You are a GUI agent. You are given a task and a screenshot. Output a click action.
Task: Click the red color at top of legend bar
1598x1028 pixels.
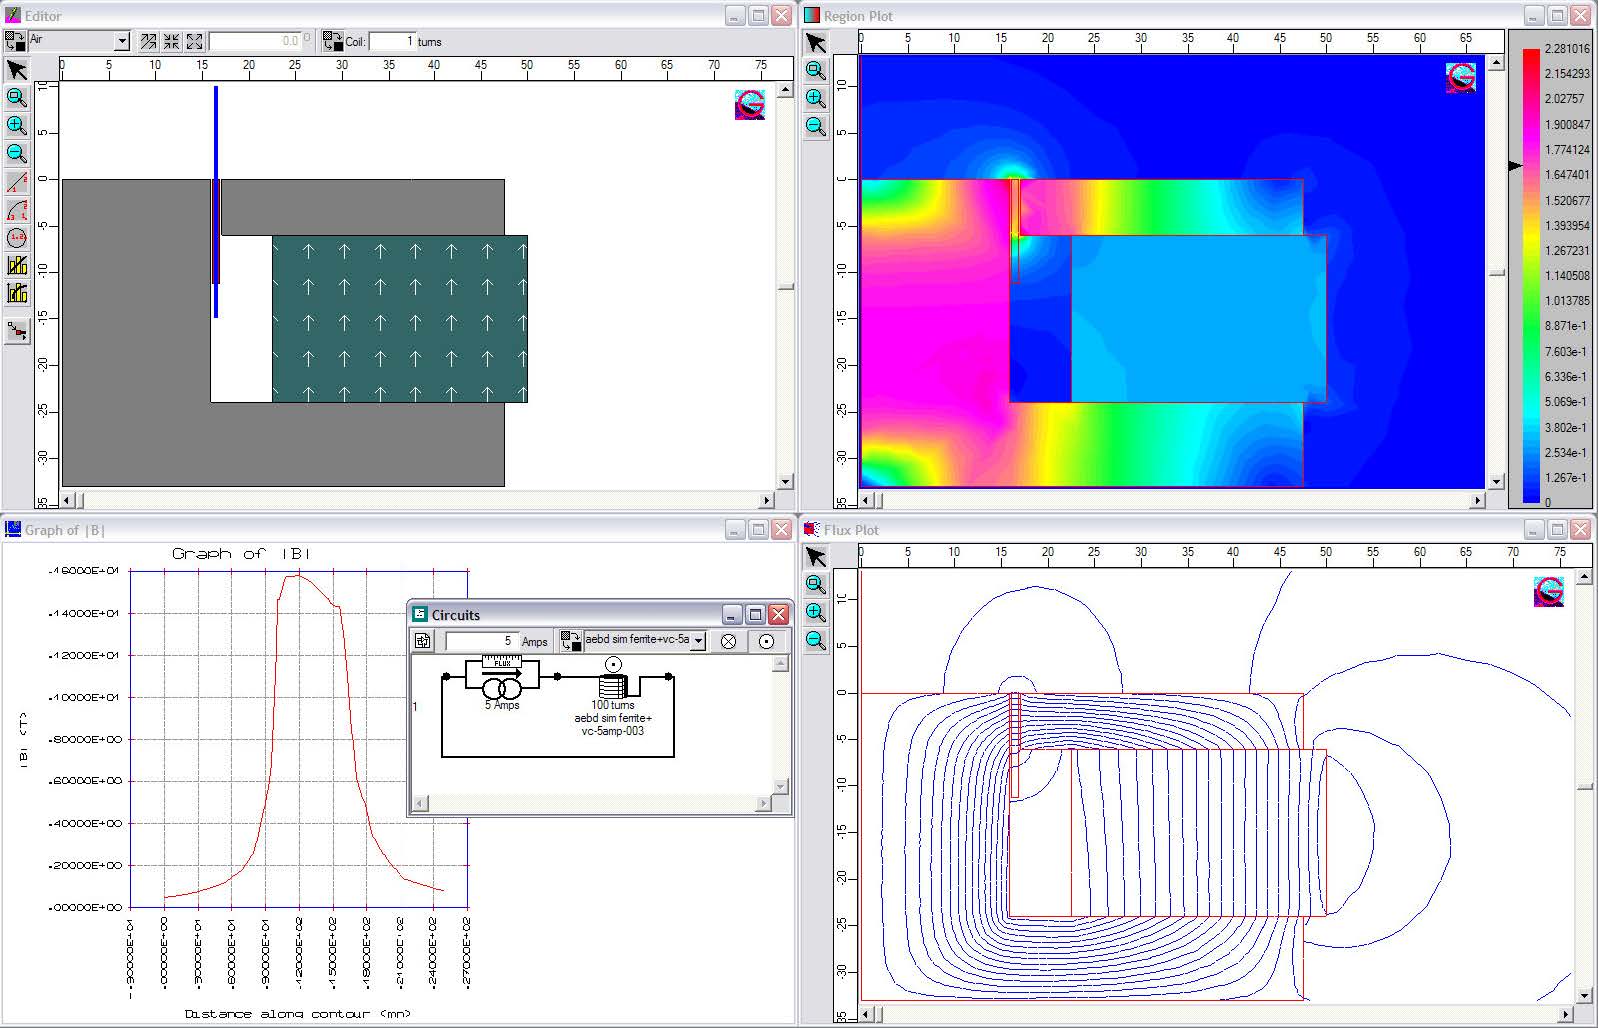(x=1531, y=55)
